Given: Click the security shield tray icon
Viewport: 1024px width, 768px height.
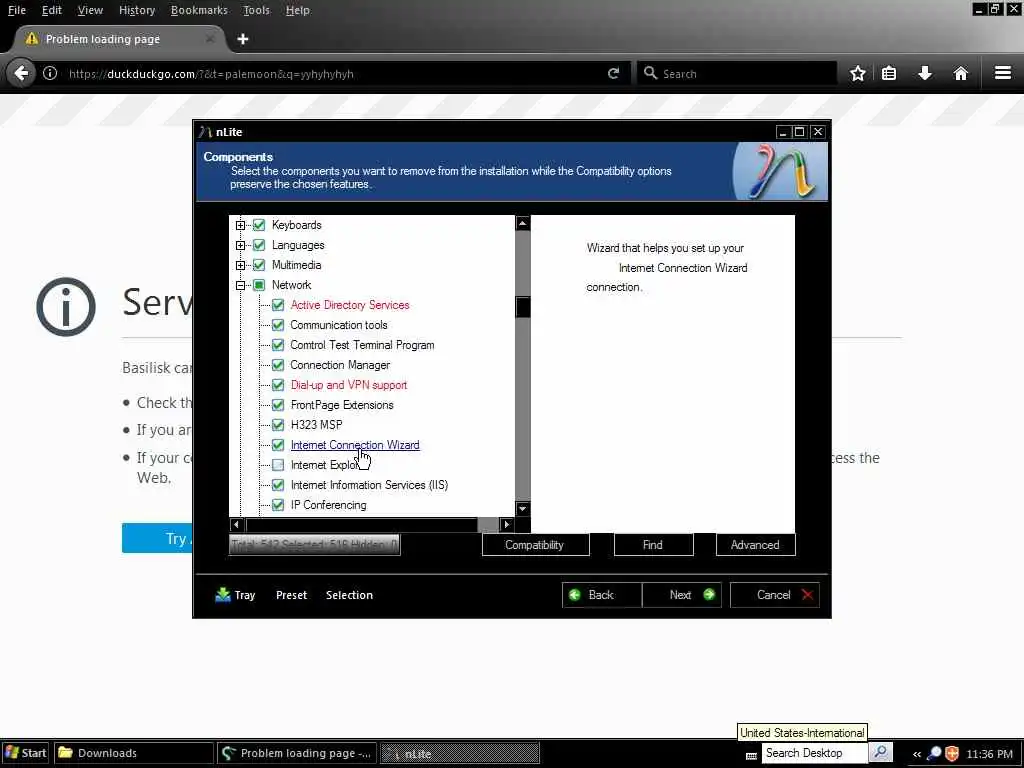Looking at the screenshot, I should pos(952,753).
